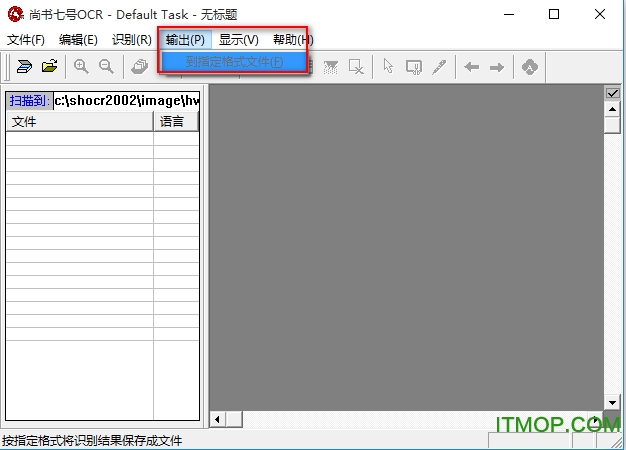Image resolution: width=626 pixels, height=450 pixels.
Task: Open the 显示(V) menu
Action: point(238,40)
